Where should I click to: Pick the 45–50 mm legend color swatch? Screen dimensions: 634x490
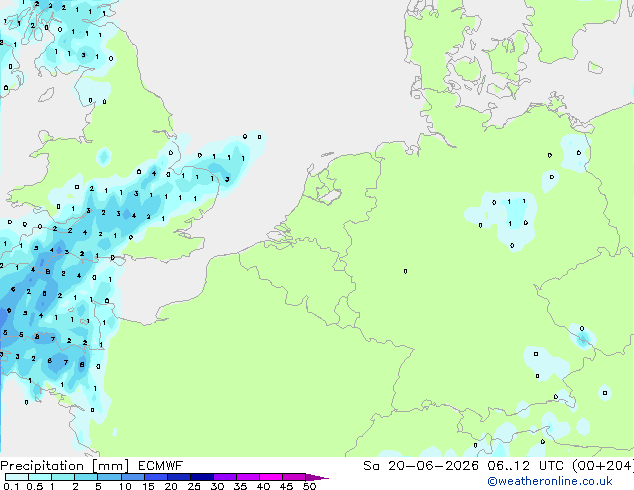(294, 477)
